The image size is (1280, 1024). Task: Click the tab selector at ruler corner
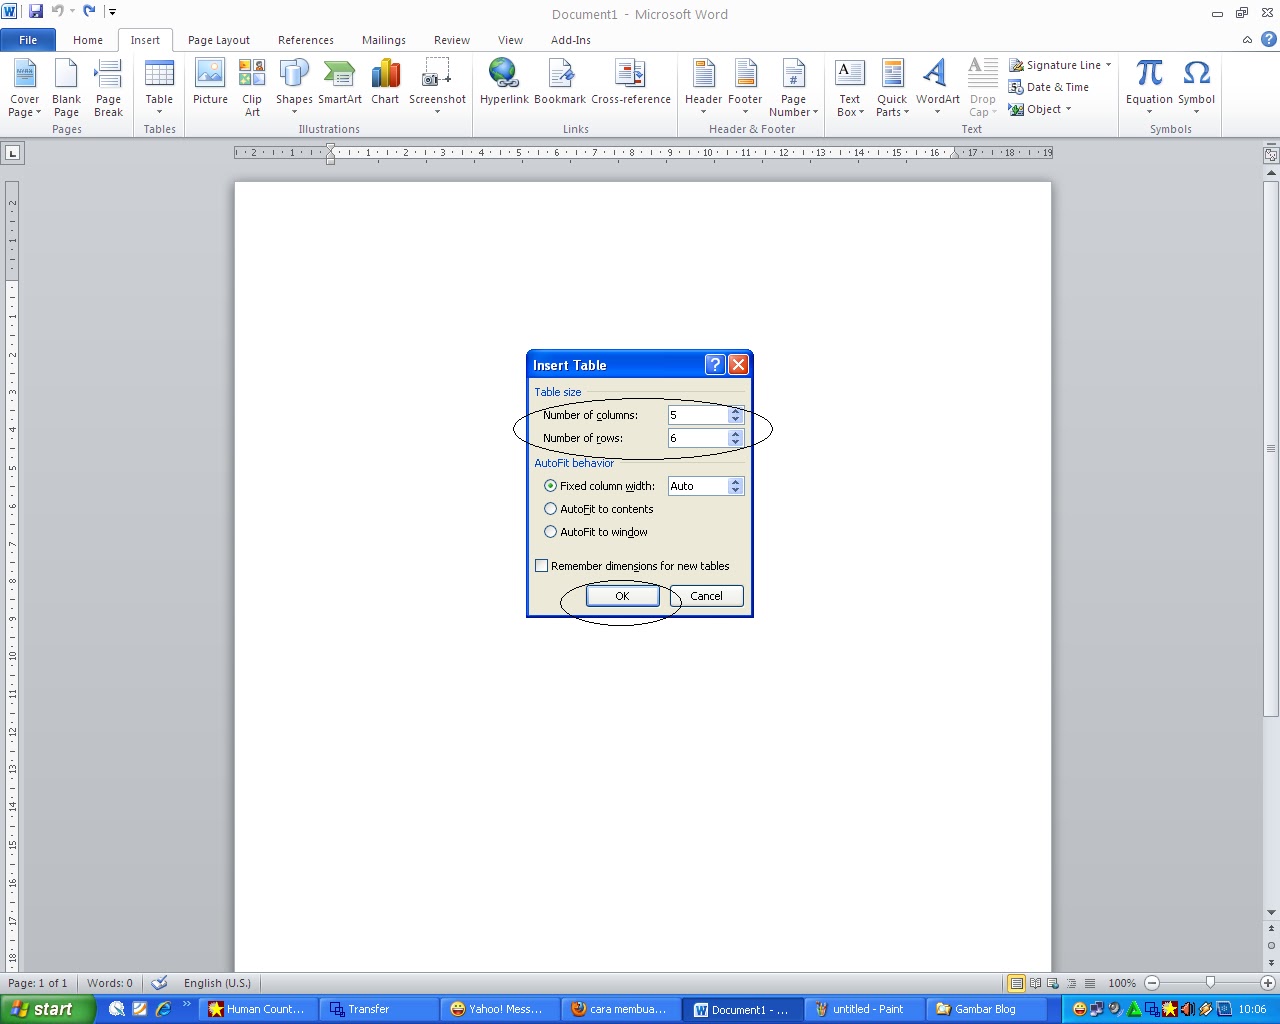(13, 153)
